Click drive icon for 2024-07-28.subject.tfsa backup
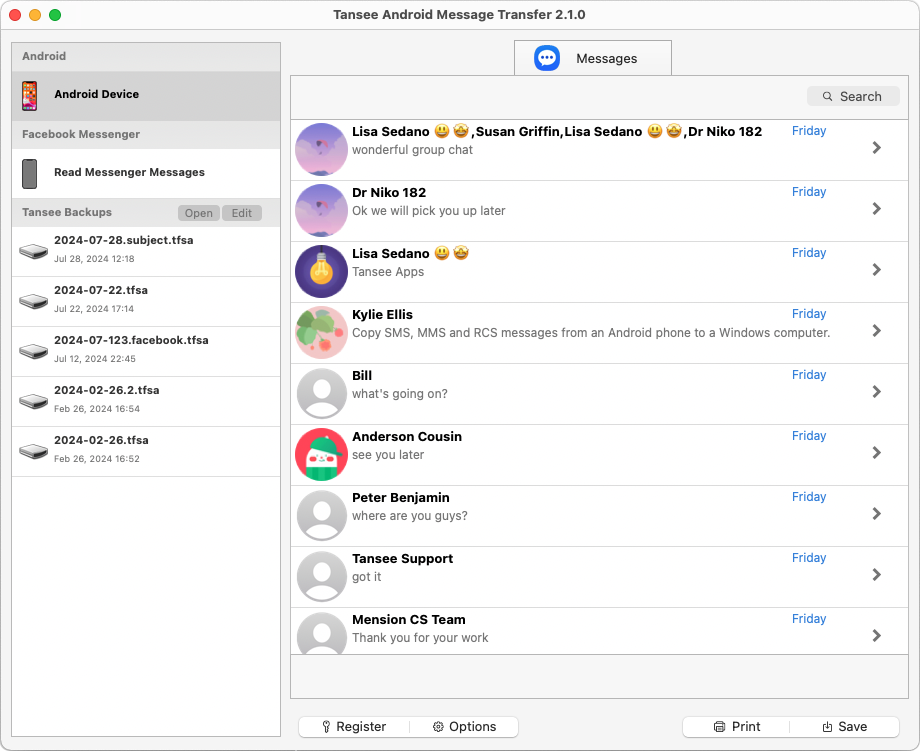This screenshot has height=751, width=920. tap(33, 252)
